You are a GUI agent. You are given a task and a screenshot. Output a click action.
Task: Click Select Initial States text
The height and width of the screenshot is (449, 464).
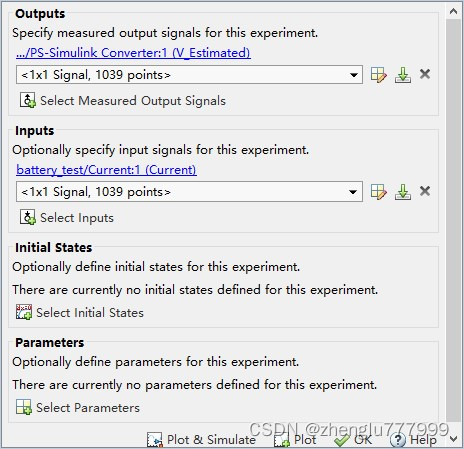pos(90,313)
